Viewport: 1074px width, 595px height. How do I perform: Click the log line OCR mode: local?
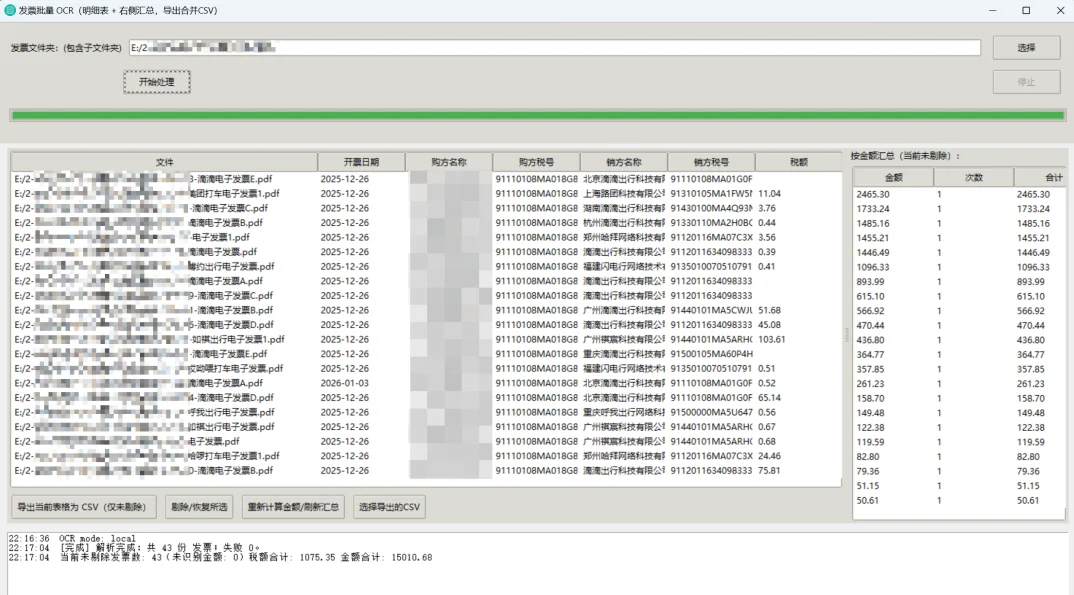pyautogui.click(x=72, y=539)
